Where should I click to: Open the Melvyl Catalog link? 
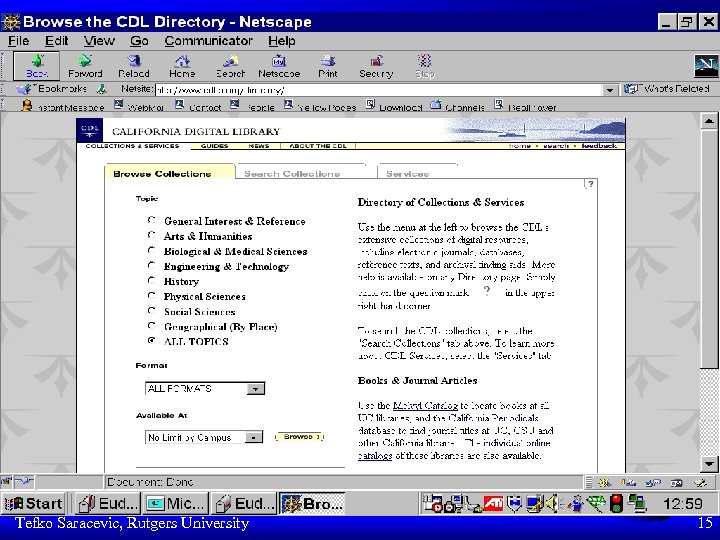425,405
